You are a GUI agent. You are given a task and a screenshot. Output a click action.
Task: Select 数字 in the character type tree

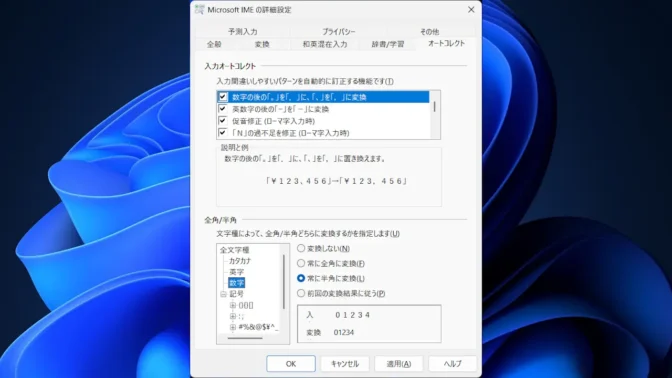click(x=237, y=283)
